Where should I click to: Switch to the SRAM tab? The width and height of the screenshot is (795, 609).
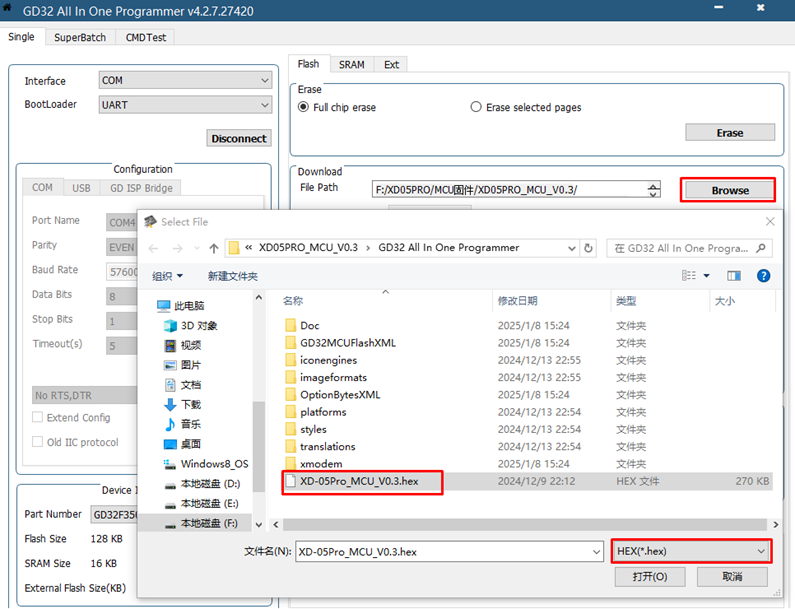pyautogui.click(x=351, y=64)
